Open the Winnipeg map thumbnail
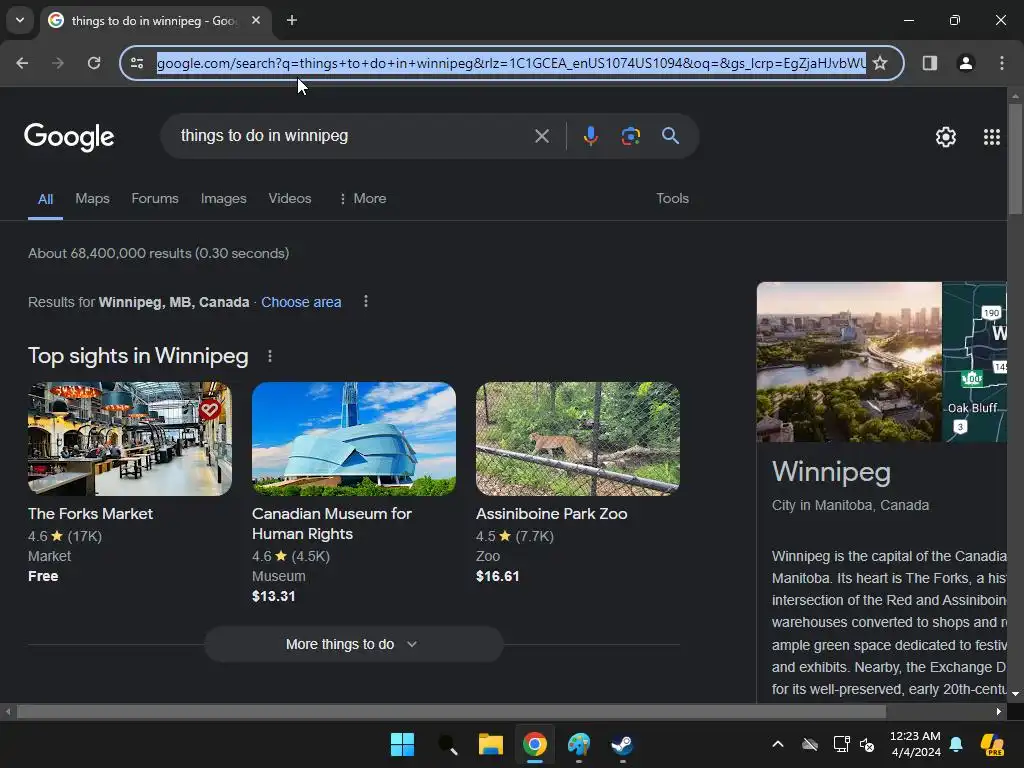This screenshot has height=768, width=1024. pos(974,362)
